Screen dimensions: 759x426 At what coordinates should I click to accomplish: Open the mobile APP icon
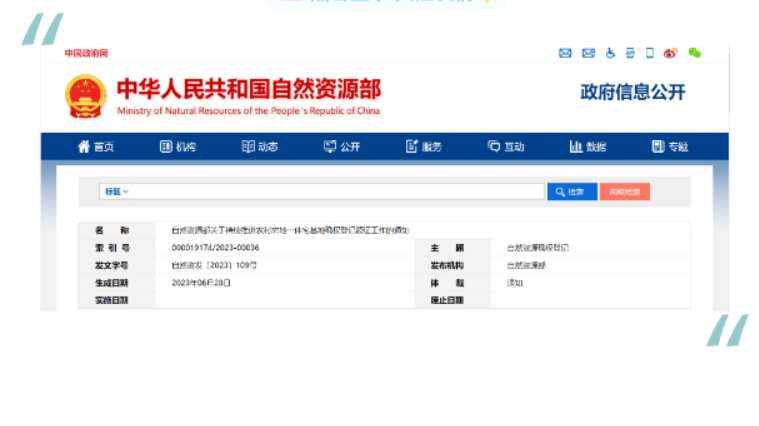(x=630, y=53)
